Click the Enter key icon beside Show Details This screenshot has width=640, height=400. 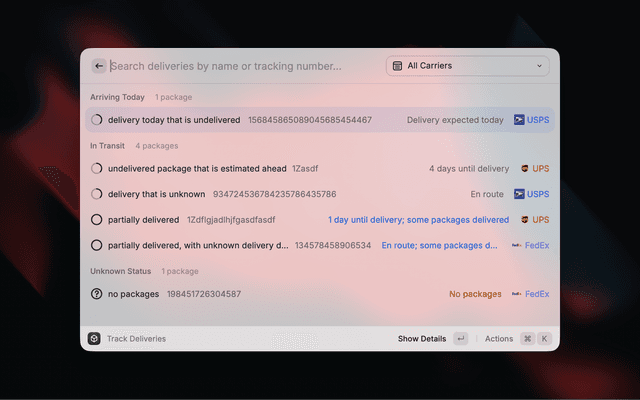460,339
